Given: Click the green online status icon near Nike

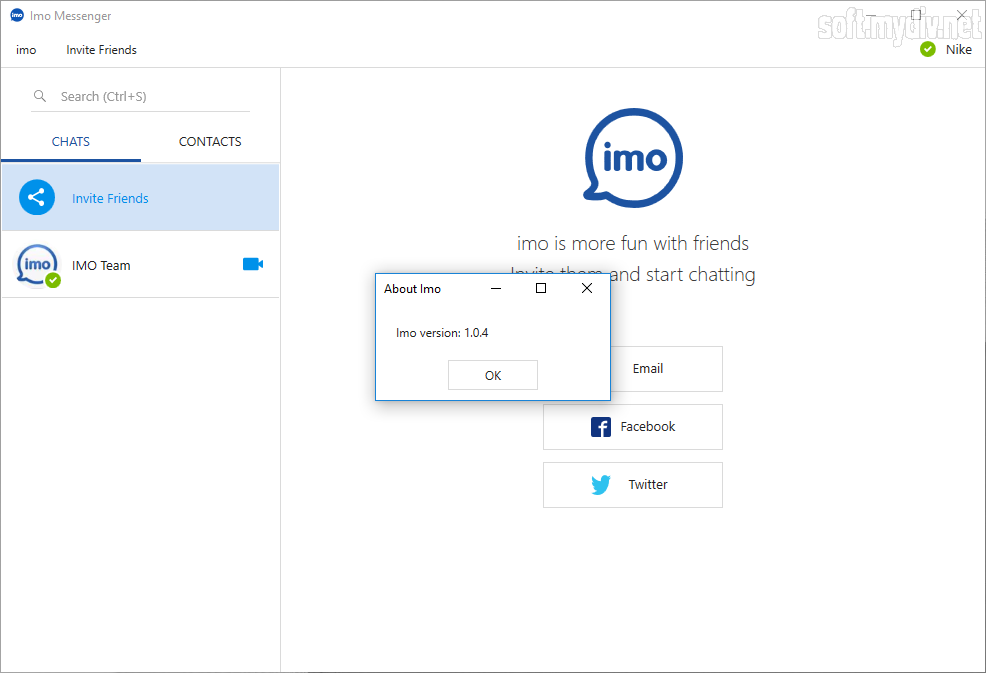Looking at the screenshot, I should click(928, 49).
